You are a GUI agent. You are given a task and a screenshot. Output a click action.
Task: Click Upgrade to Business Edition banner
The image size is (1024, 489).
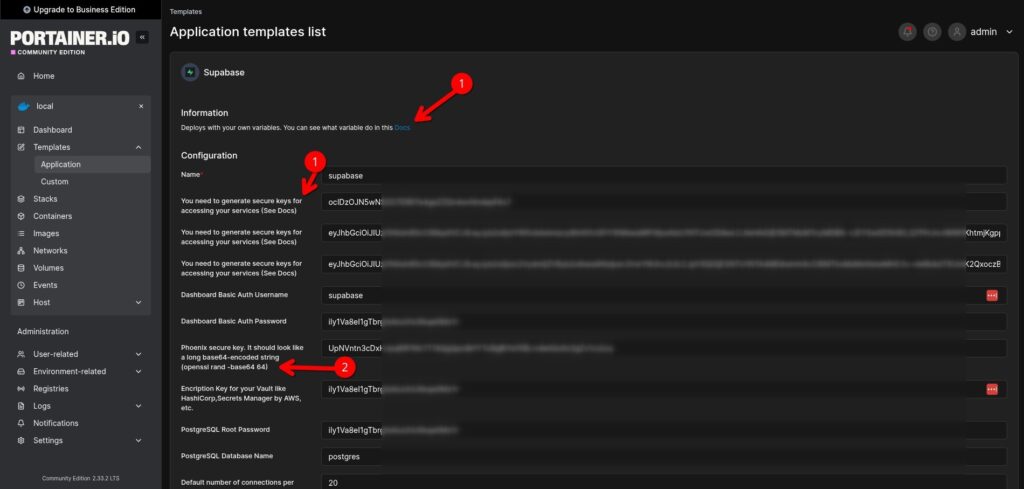coord(80,10)
